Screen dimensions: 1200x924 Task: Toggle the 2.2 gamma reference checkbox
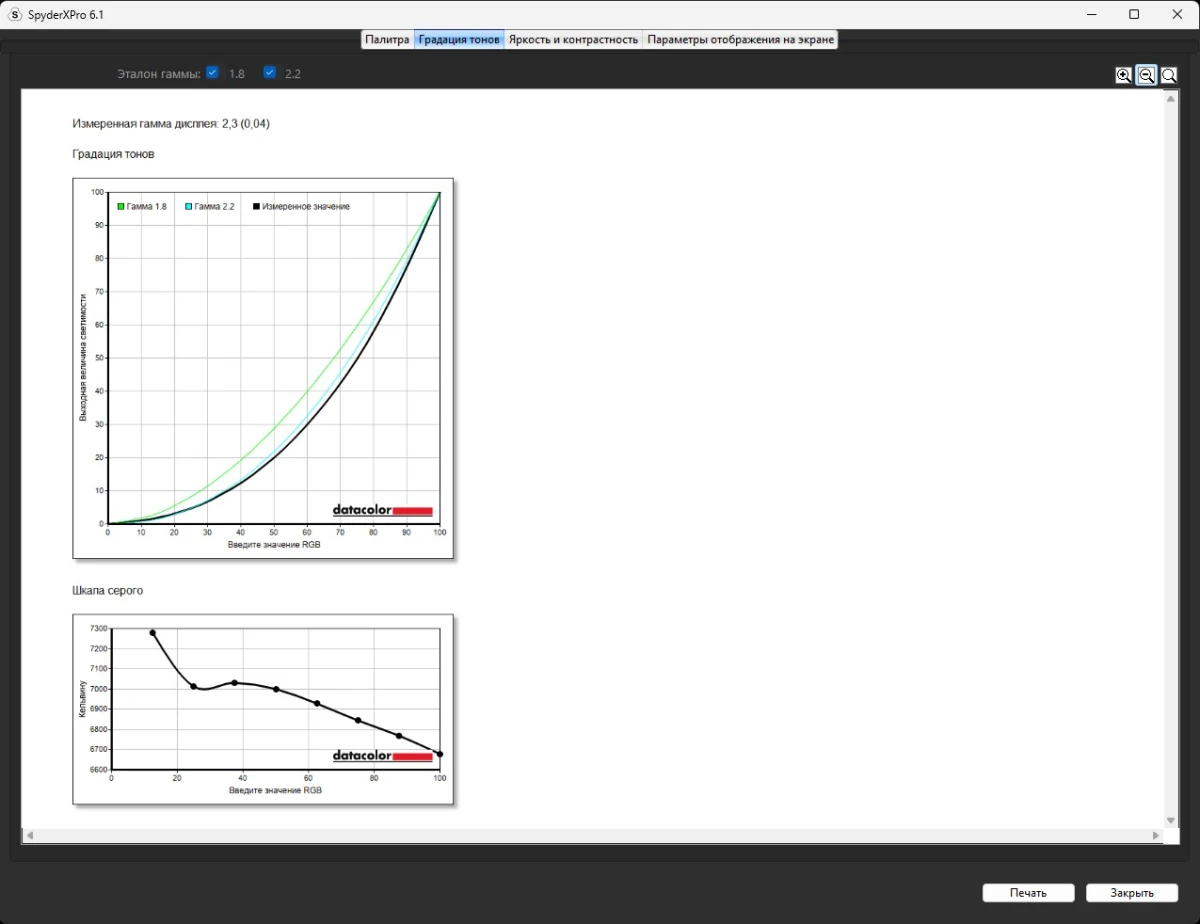click(269, 72)
